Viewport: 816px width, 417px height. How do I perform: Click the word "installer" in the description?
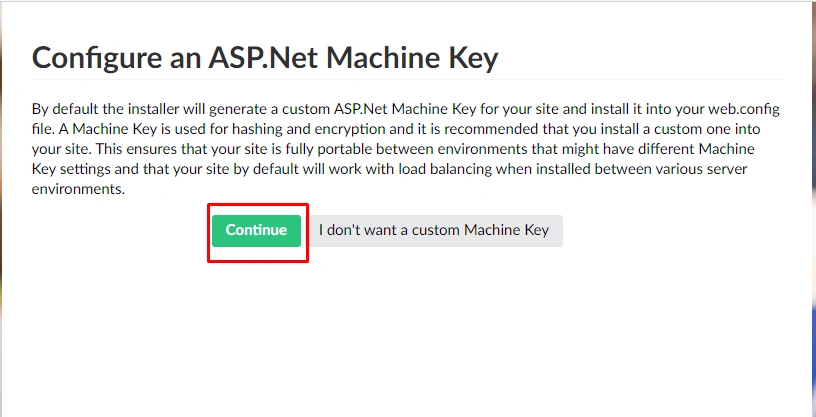[141, 109]
